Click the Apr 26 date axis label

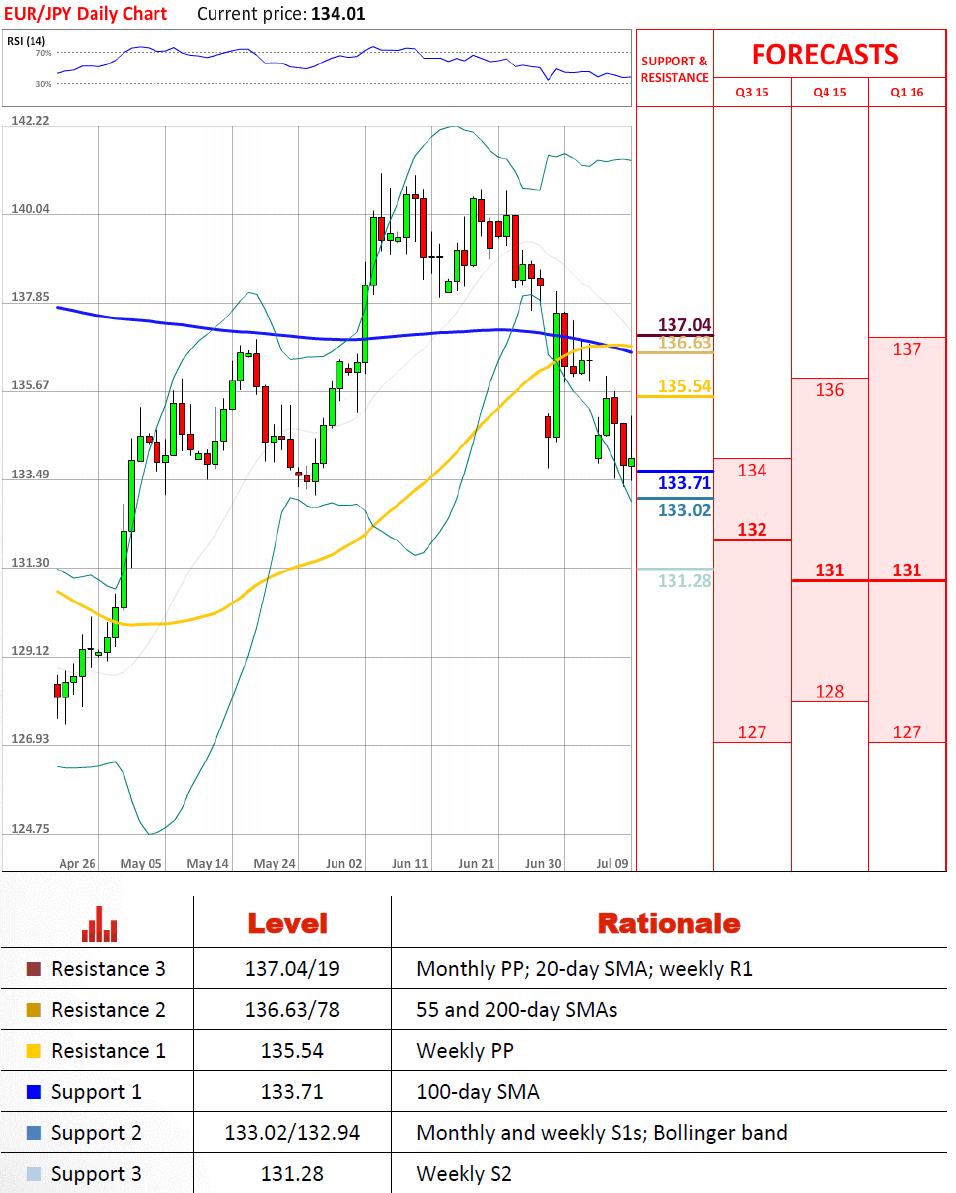(78, 864)
